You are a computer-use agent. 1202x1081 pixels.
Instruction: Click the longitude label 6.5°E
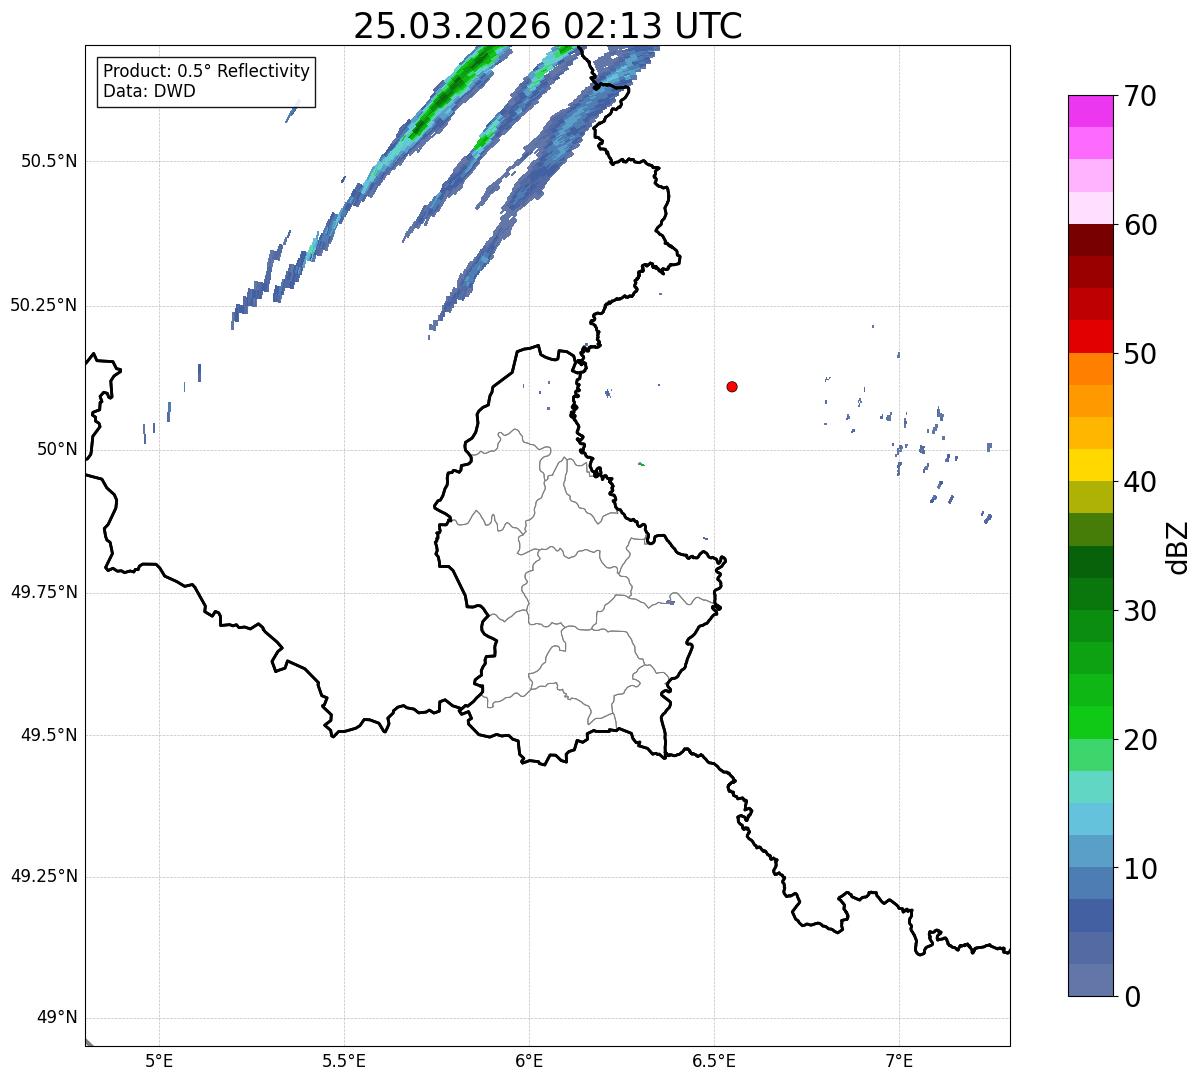[714, 1061]
